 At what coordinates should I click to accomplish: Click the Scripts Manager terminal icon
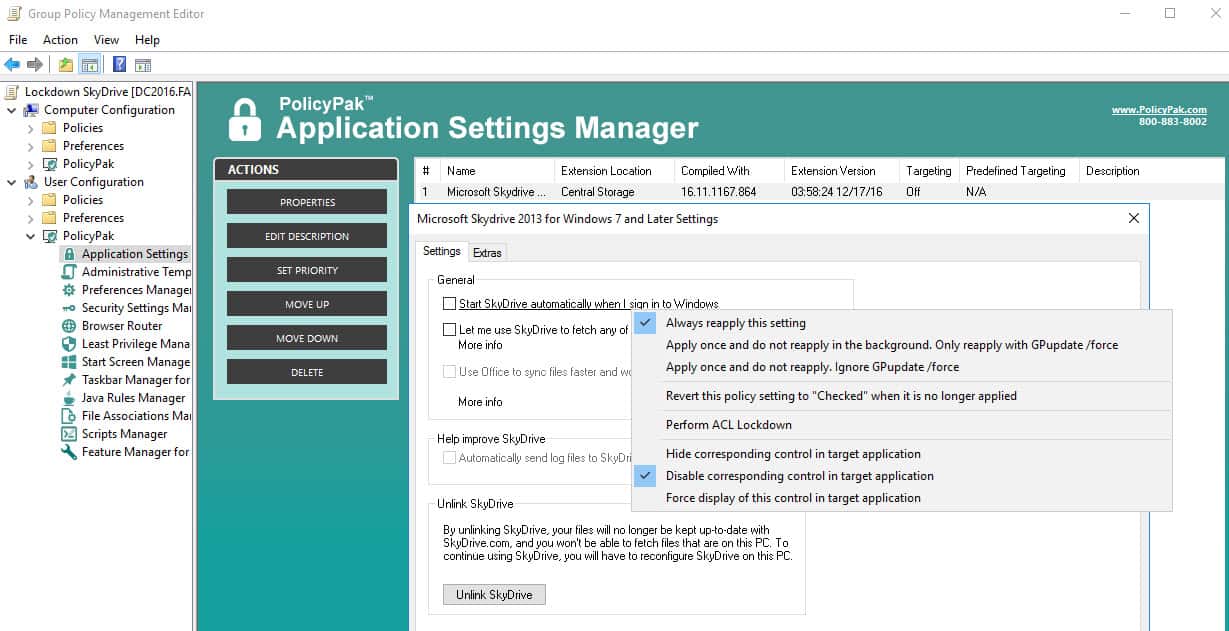69,434
